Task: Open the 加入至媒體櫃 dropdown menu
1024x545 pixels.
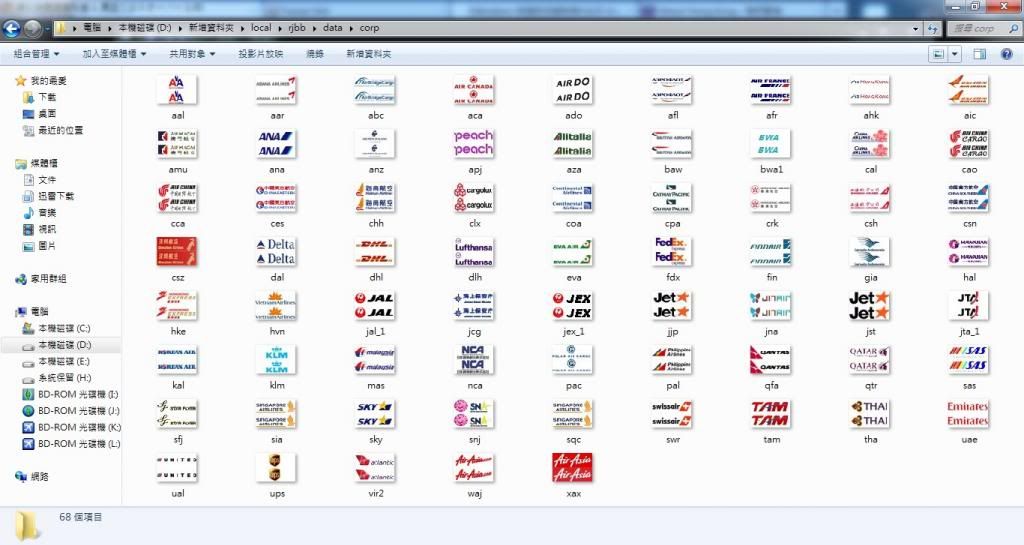Action: pos(114,54)
